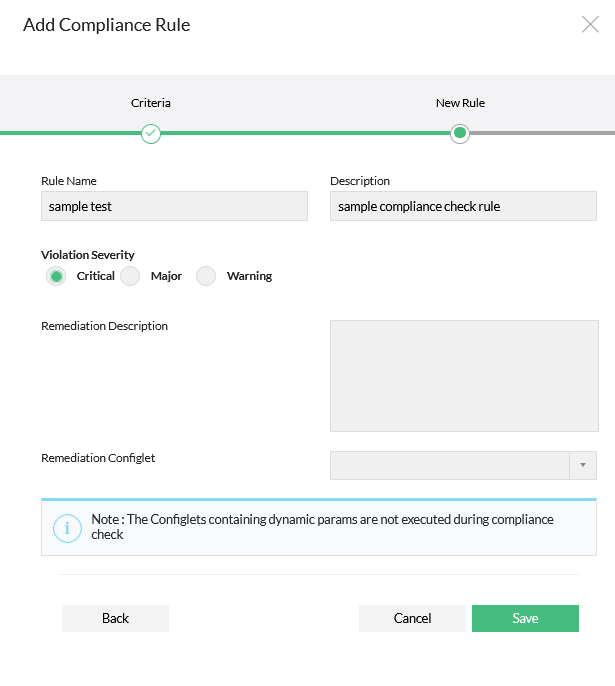Click the Remediation Description text area

click(464, 376)
